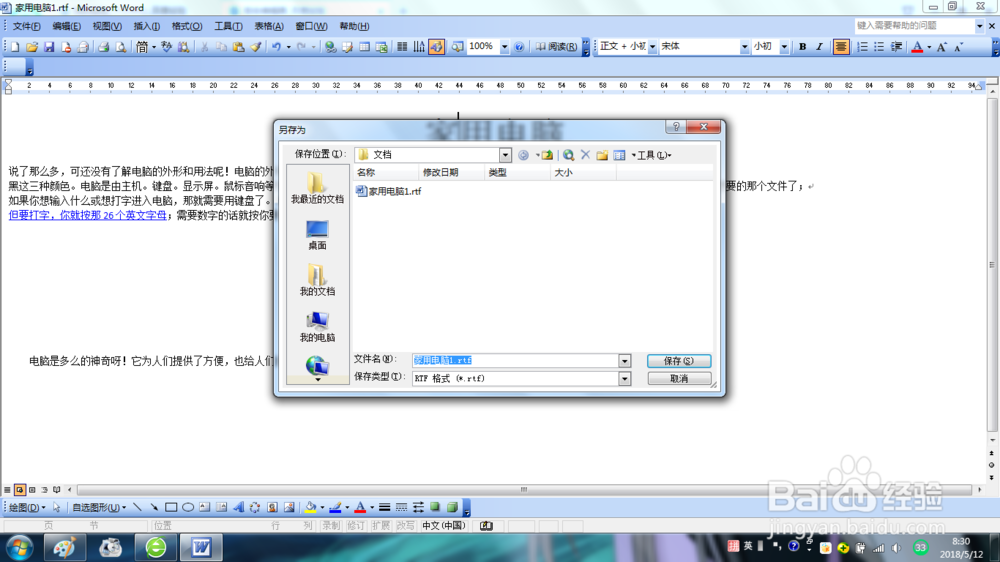The width and height of the screenshot is (1000, 562).
Task: Go to 我的电脑 in places bar
Action: [317, 327]
